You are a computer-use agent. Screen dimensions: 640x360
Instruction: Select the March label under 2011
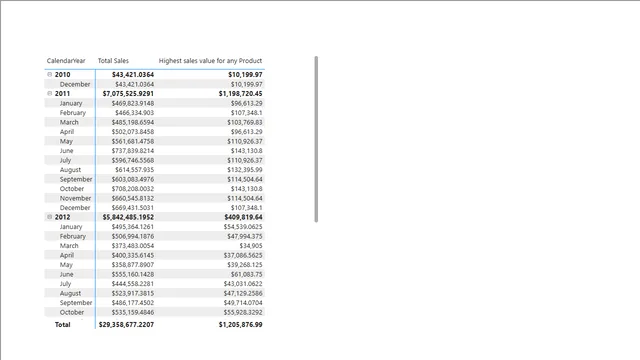point(69,122)
